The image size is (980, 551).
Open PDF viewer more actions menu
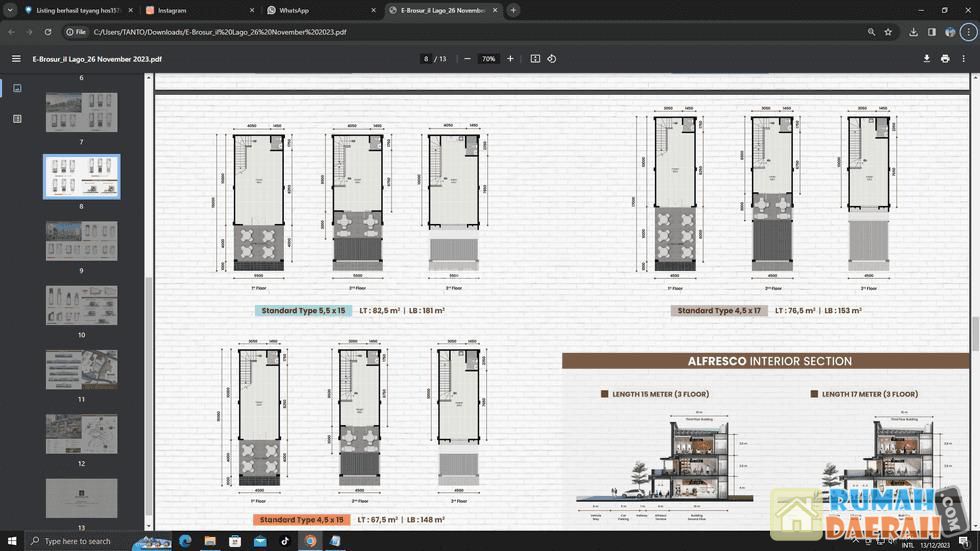(x=964, y=59)
